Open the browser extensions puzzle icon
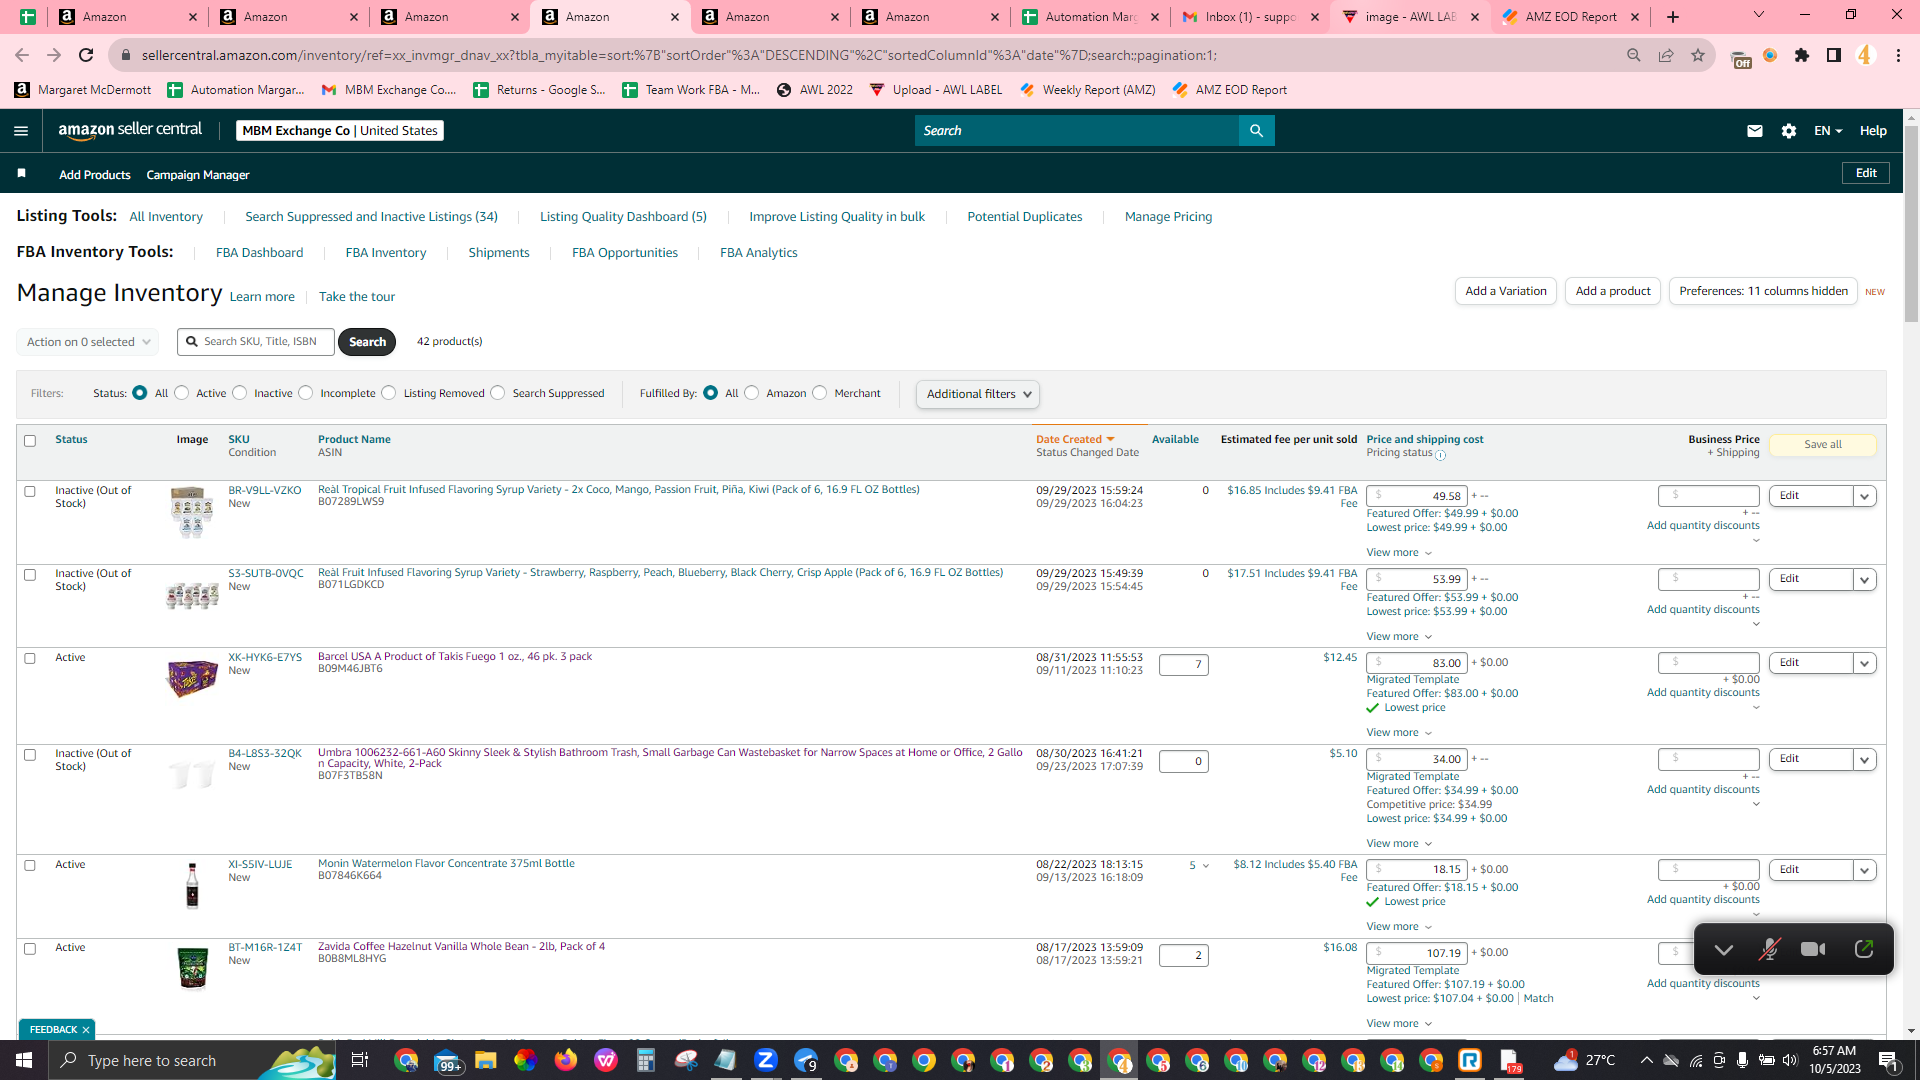 (x=1802, y=55)
